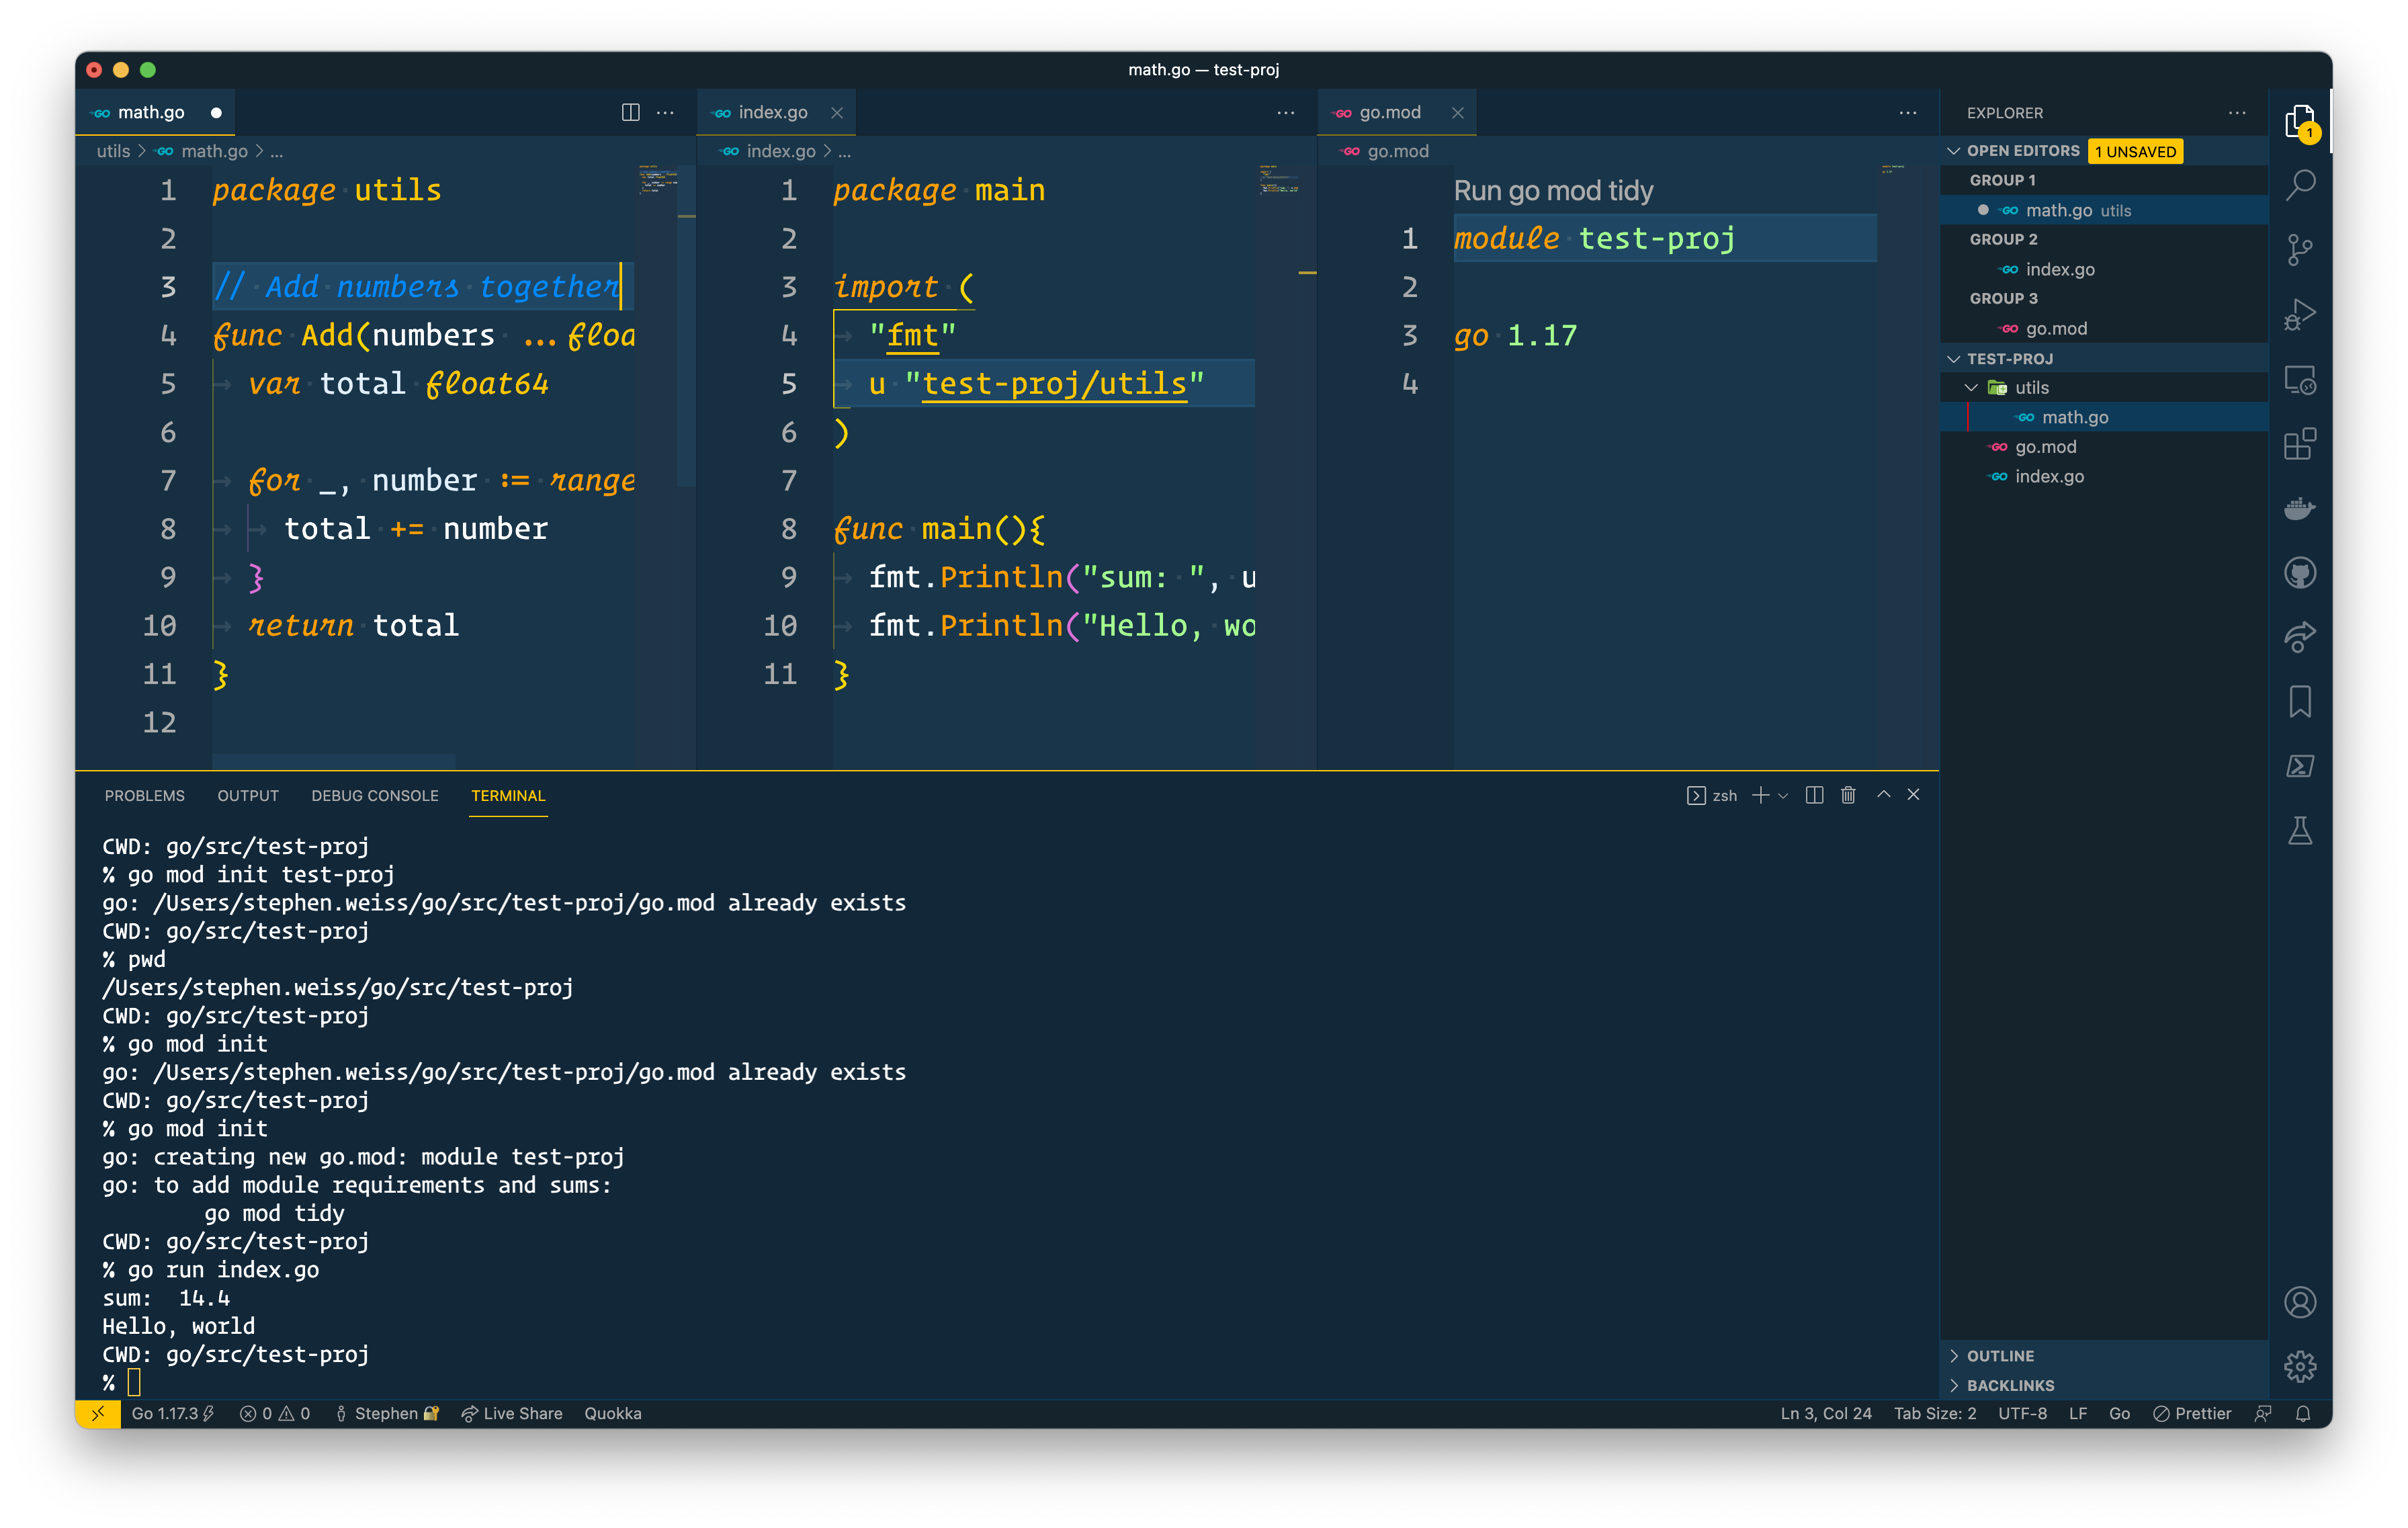
Task: Start Live Share from status bar
Action: point(511,1413)
